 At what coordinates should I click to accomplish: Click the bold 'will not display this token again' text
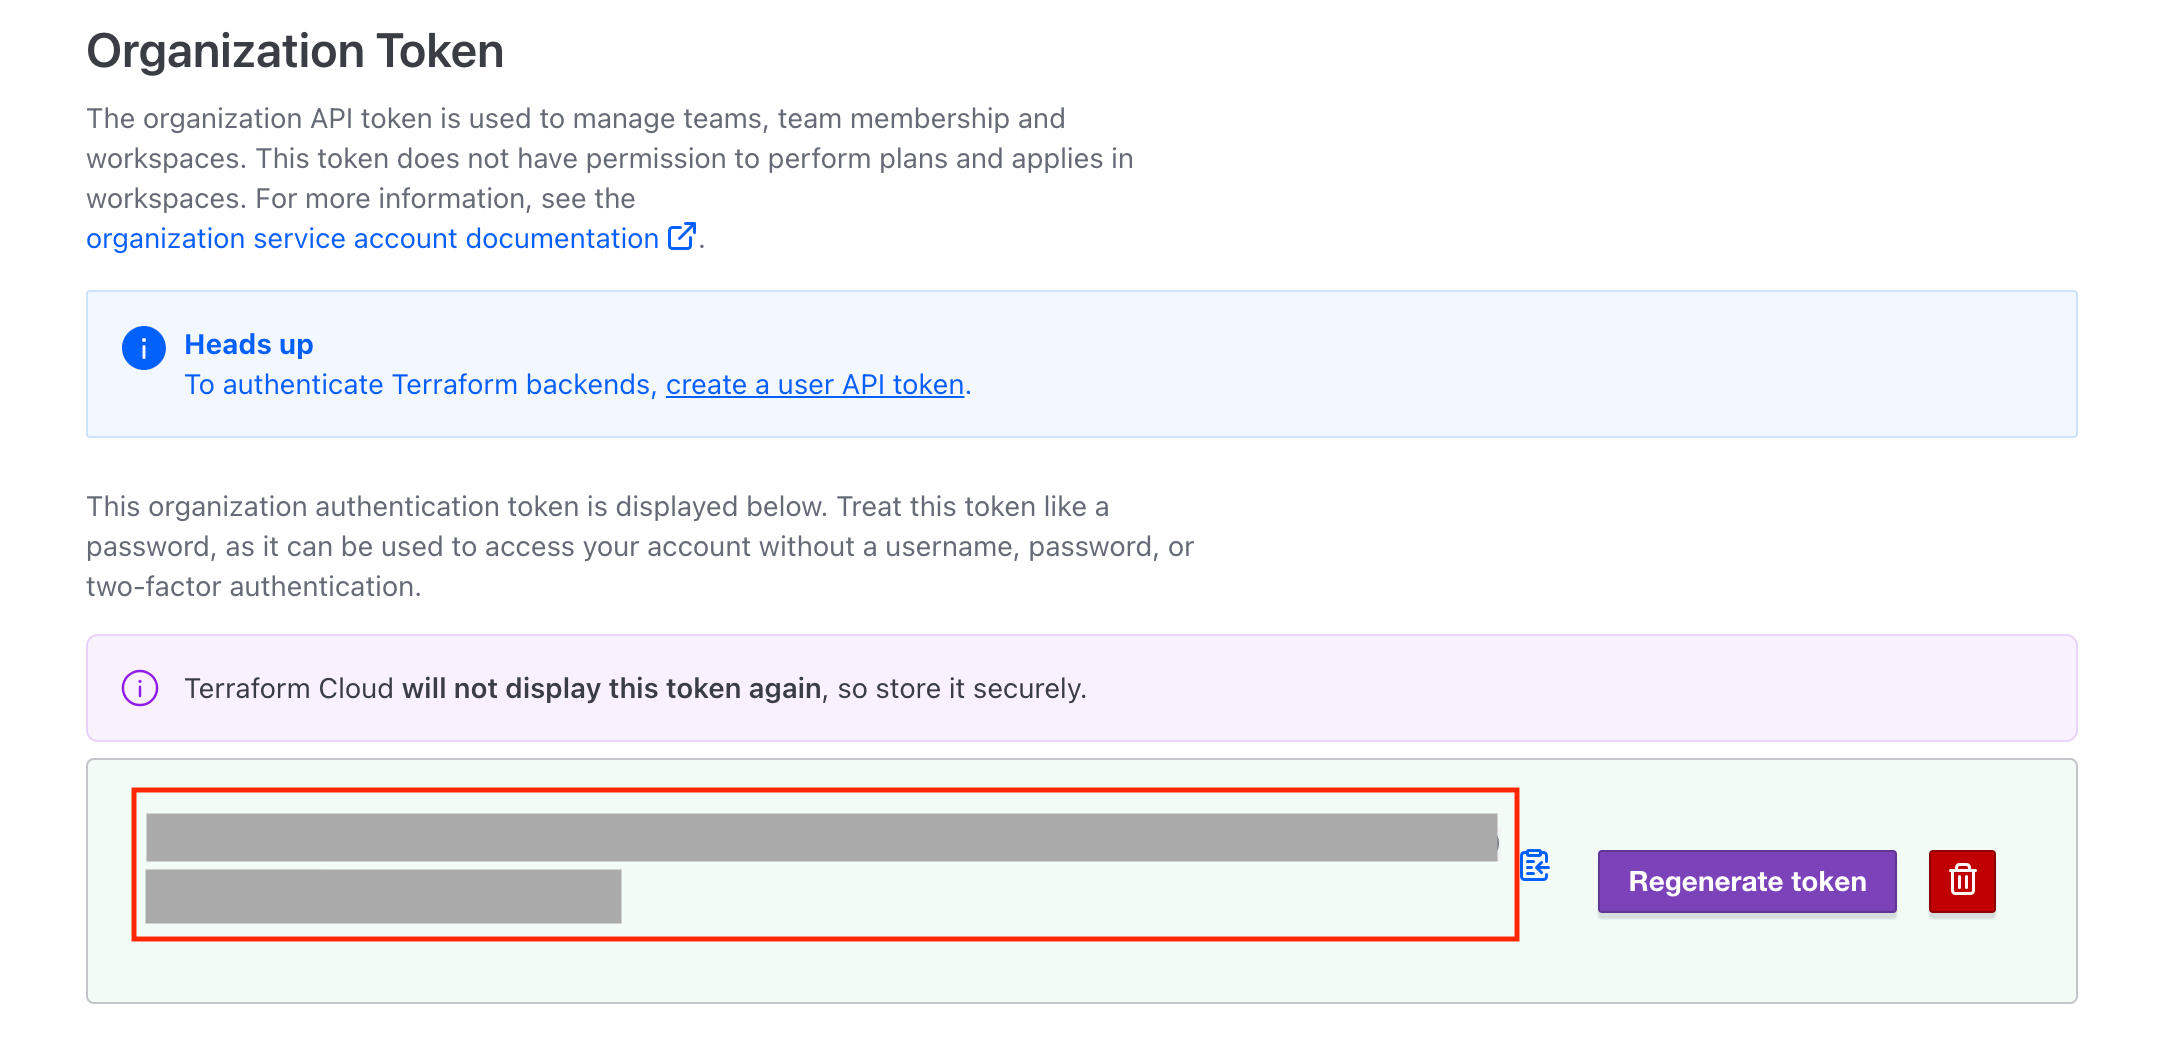[612, 688]
